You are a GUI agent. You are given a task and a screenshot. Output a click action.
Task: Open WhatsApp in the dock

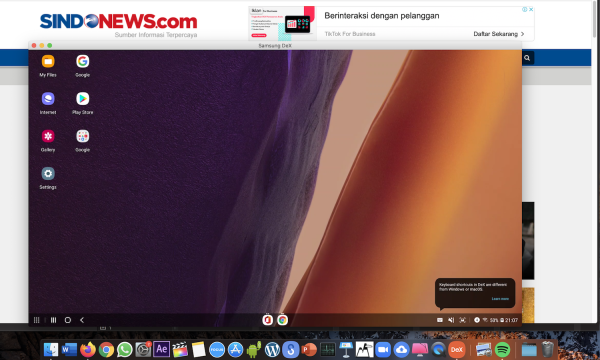coord(124,350)
